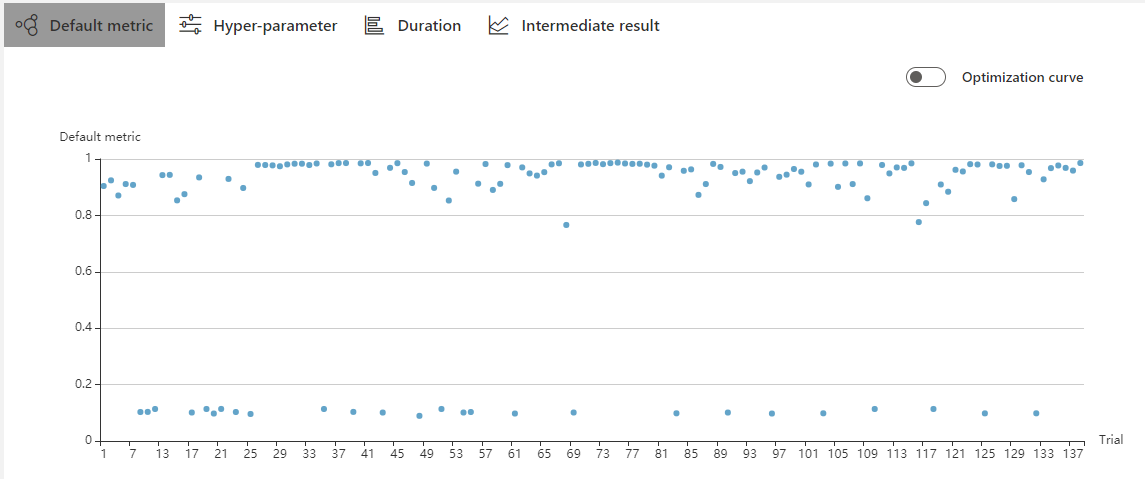Select the Default metric tab label
This screenshot has height=479, width=1145.
(101, 25)
